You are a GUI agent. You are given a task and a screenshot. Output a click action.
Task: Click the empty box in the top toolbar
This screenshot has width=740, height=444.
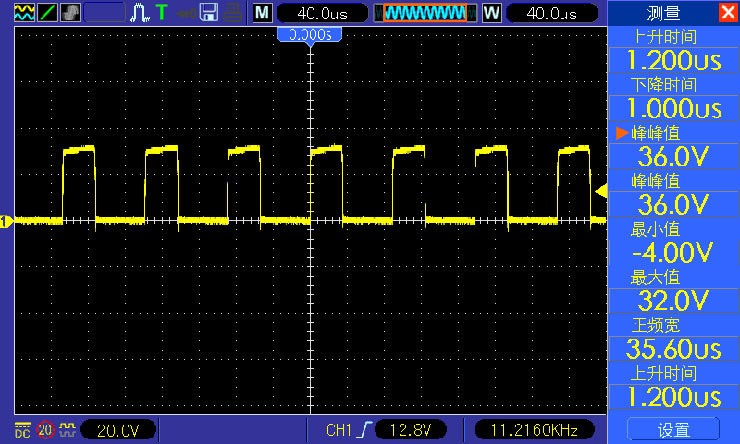click(x=104, y=12)
